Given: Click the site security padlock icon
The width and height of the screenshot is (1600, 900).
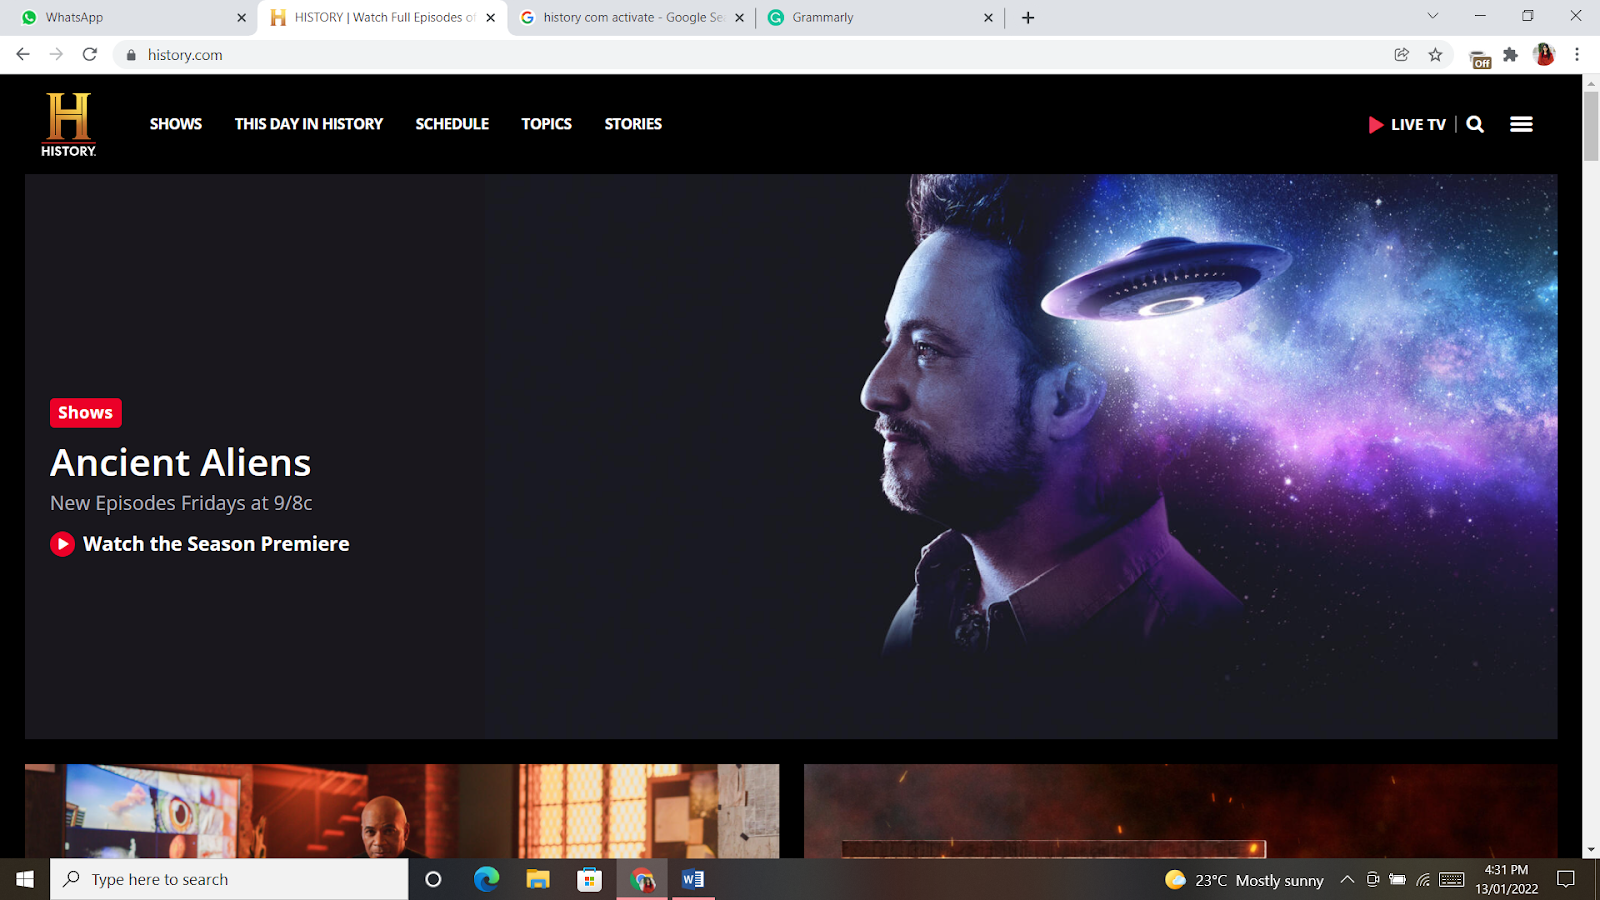Looking at the screenshot, I should click(131, 55).
